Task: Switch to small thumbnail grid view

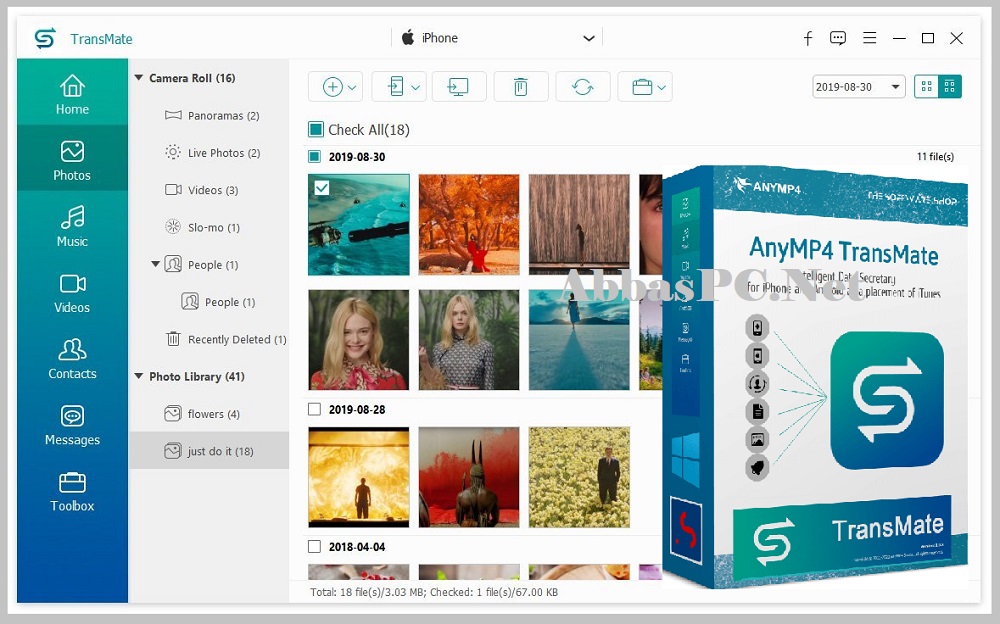Action: (950, 87)
